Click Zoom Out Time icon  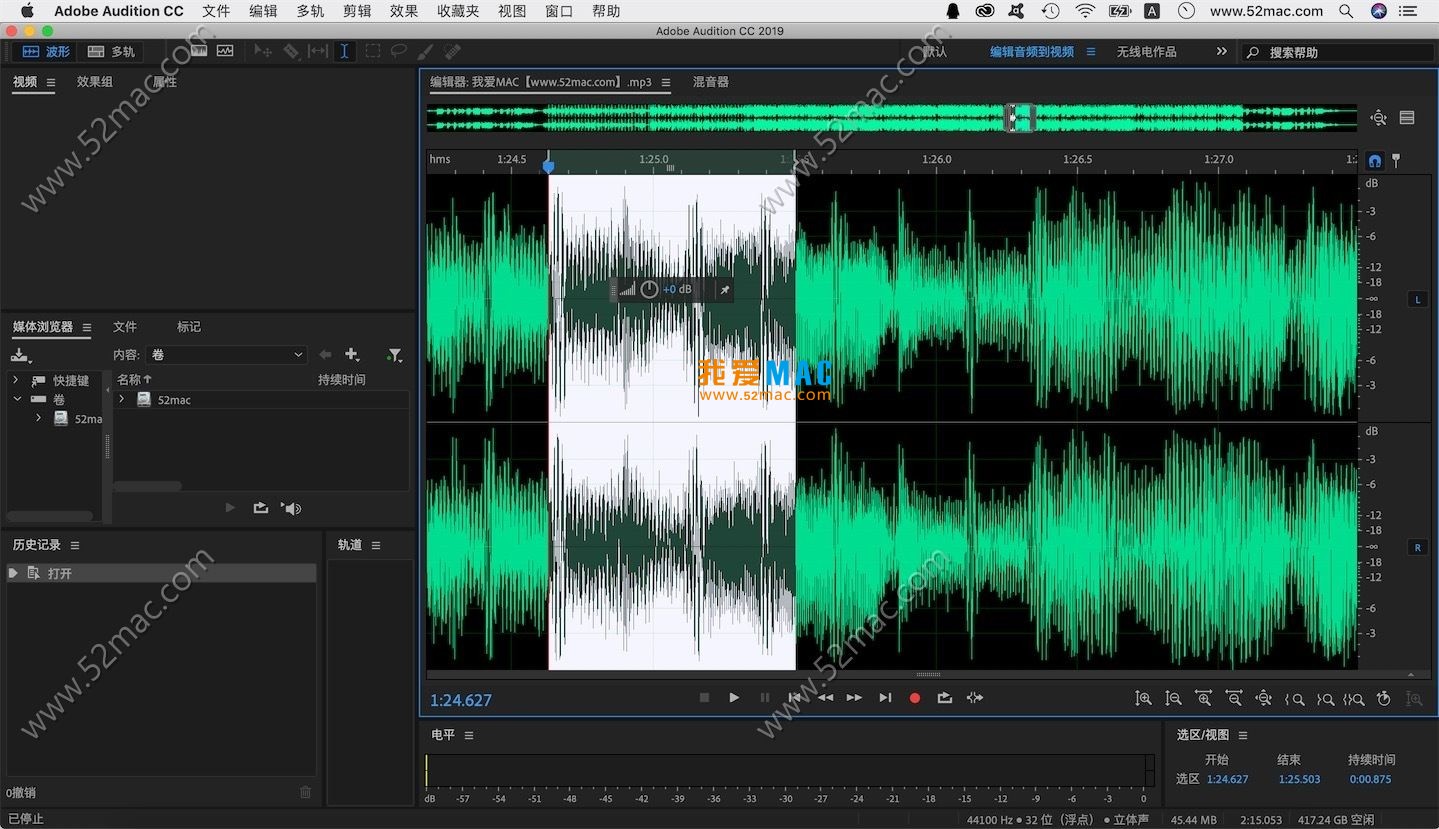coord(1234,699)
